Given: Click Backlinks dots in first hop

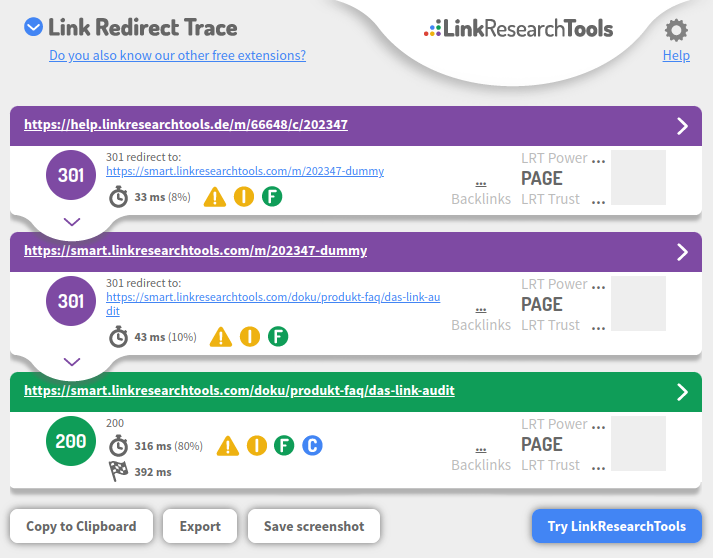Looking at the screenshot, I should coord(481,184).
